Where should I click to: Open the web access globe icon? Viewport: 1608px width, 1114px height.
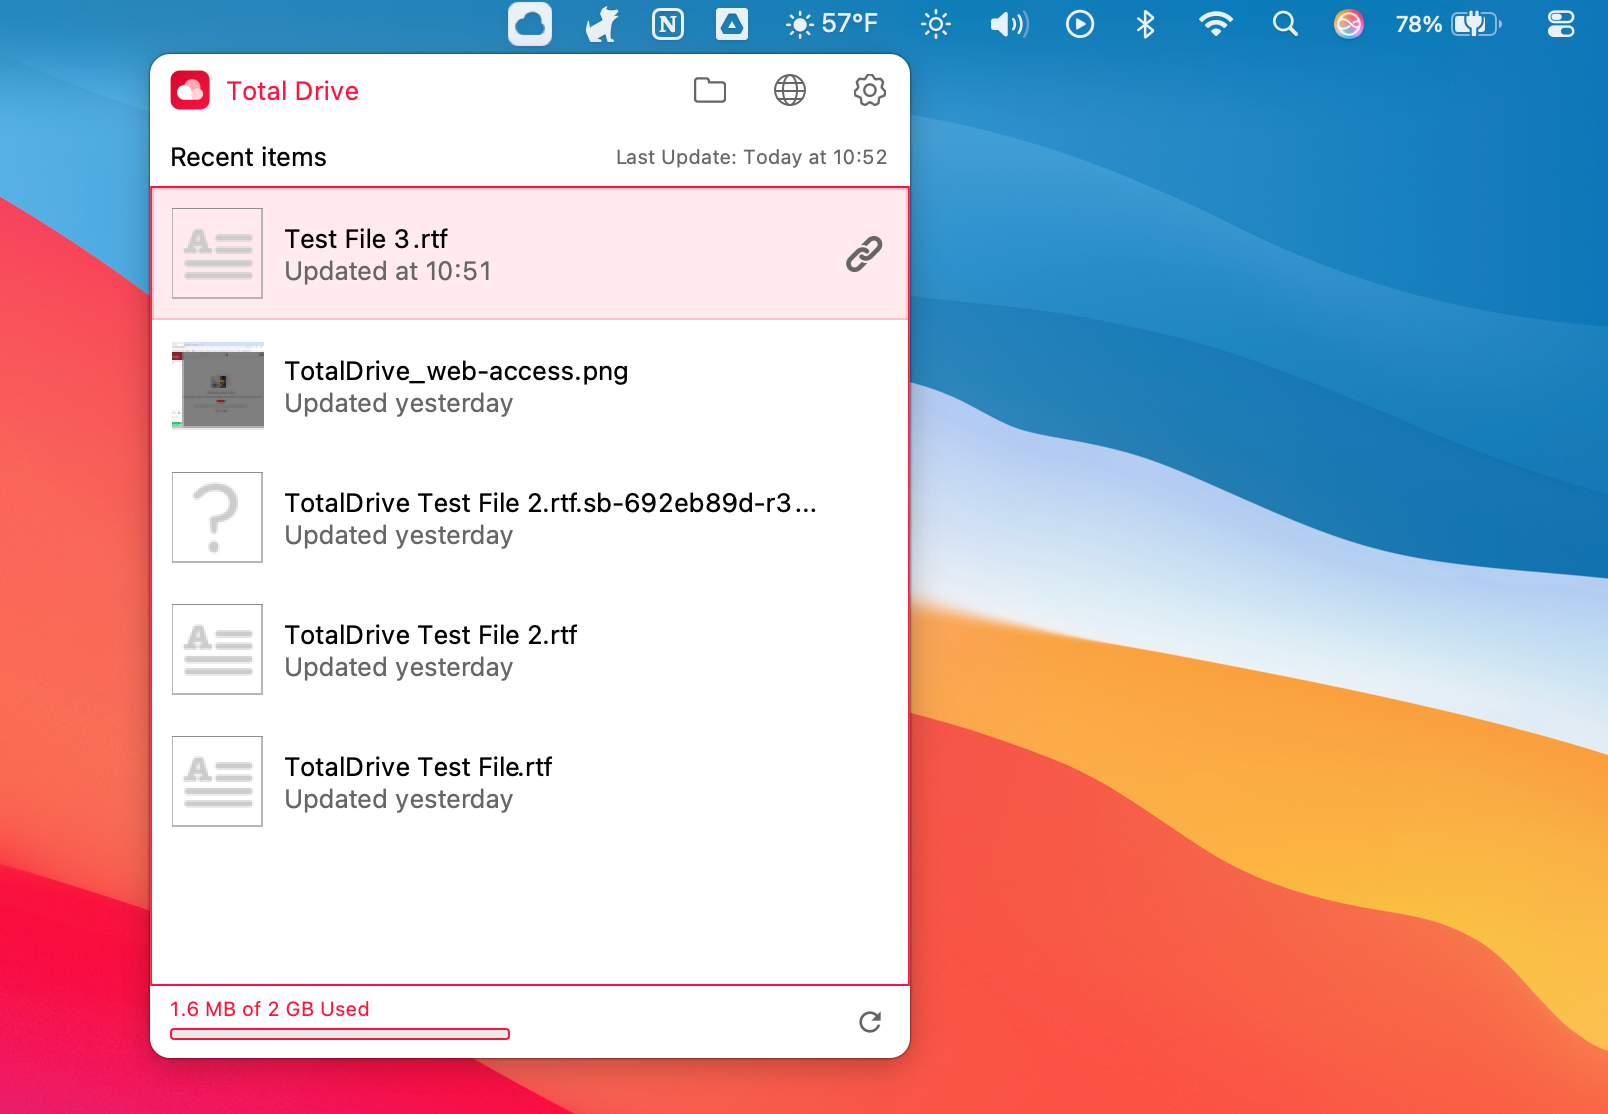pos(790,90)
